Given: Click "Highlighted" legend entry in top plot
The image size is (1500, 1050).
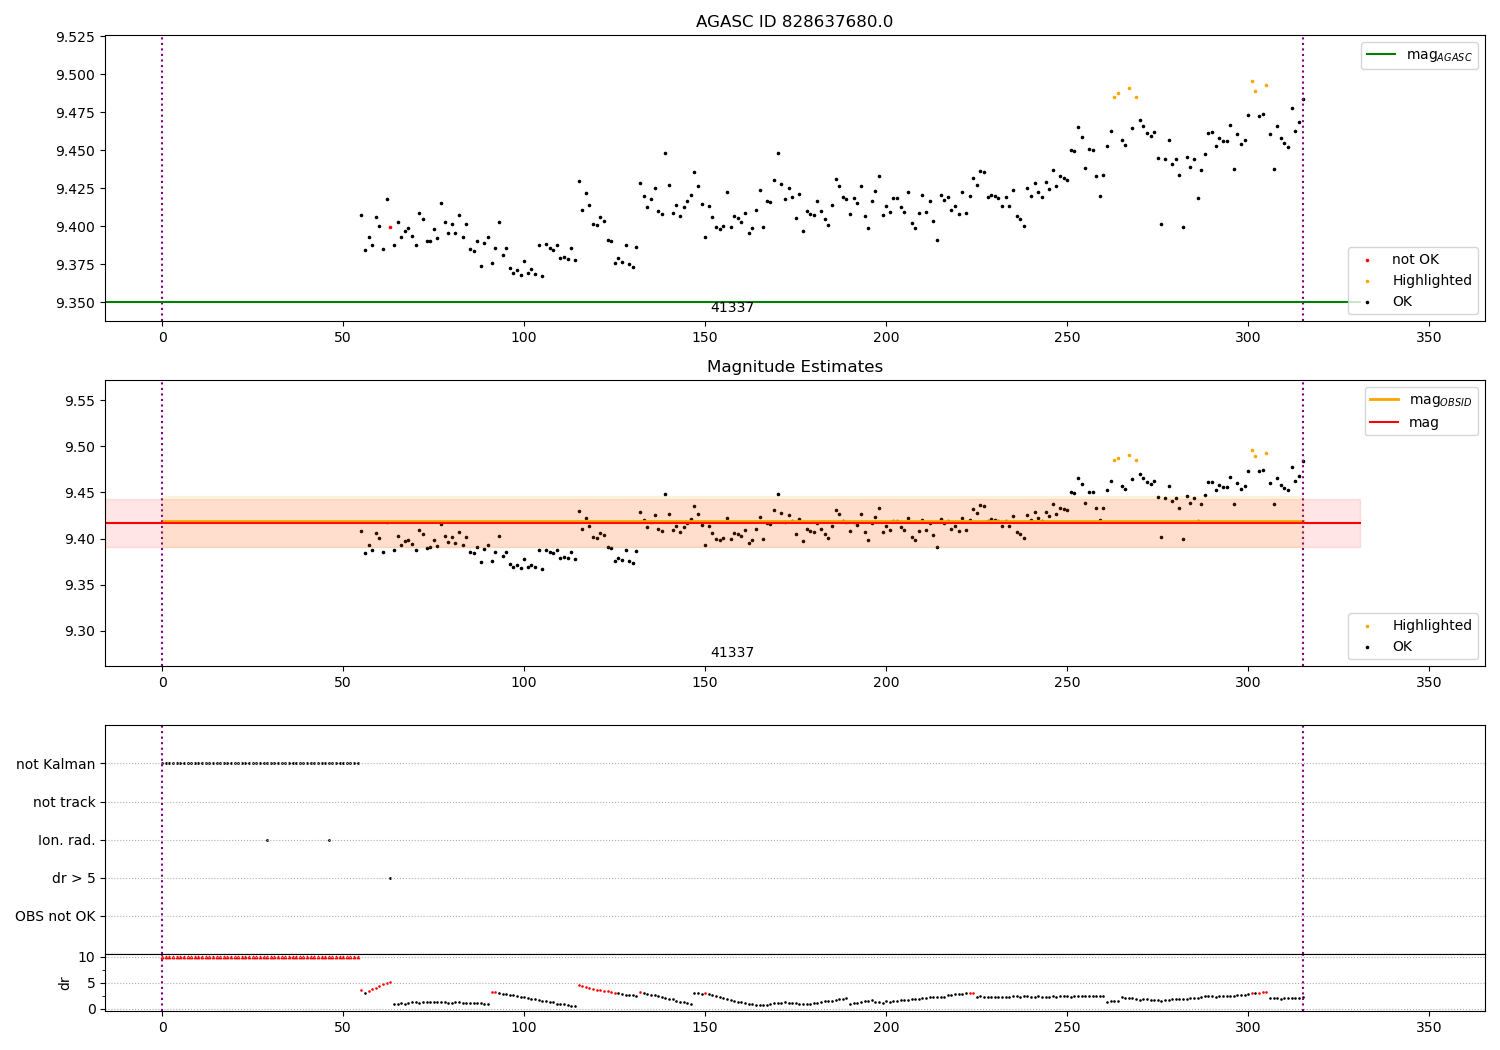Looking at the screenshot, I should [x=1419, y=281].
